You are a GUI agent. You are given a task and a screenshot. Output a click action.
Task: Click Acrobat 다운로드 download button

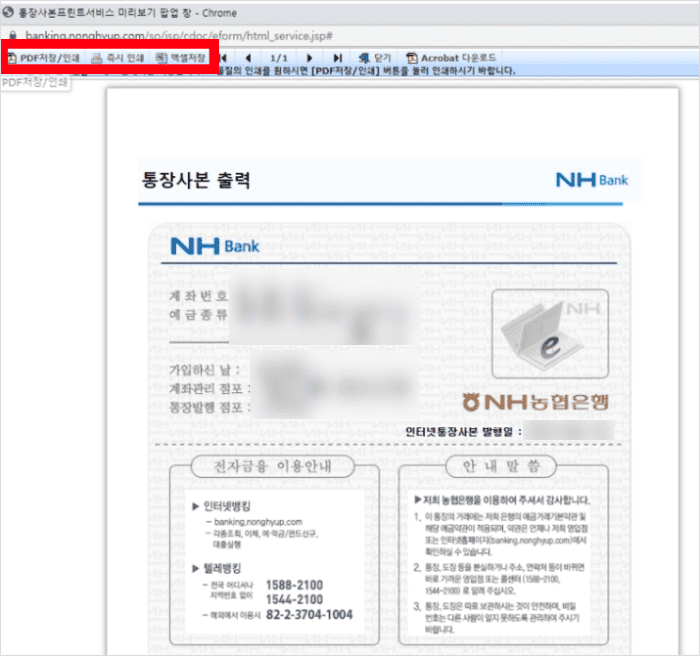point(451,58)
